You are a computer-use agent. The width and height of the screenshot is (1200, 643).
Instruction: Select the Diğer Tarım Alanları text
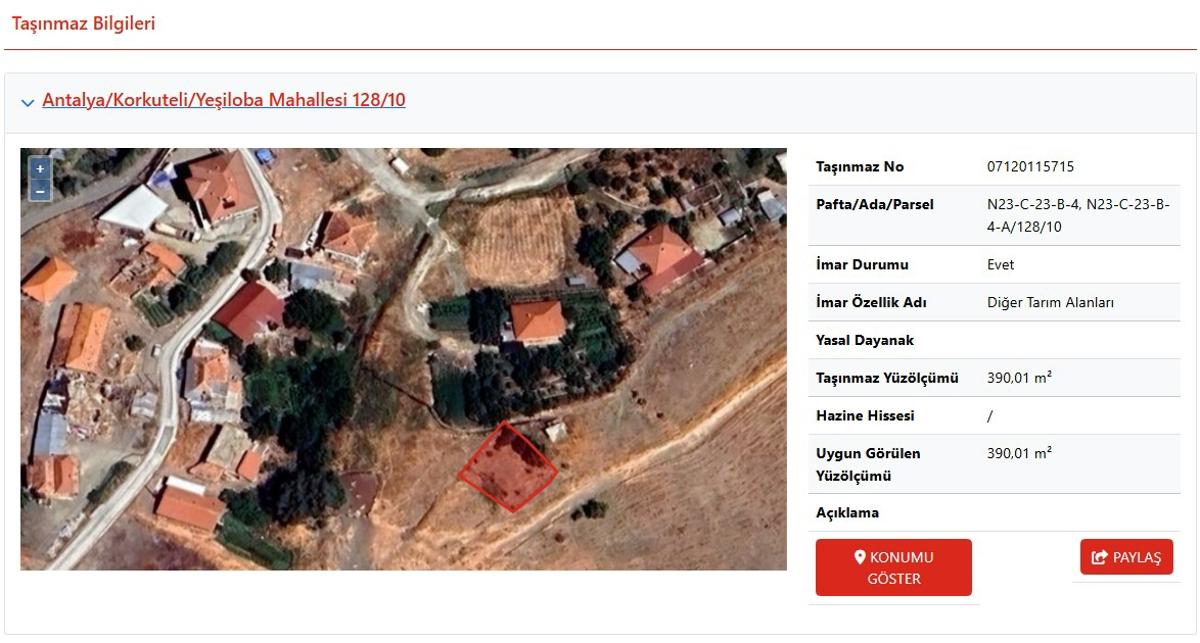pyautogui.click(x=1050, y=303)
